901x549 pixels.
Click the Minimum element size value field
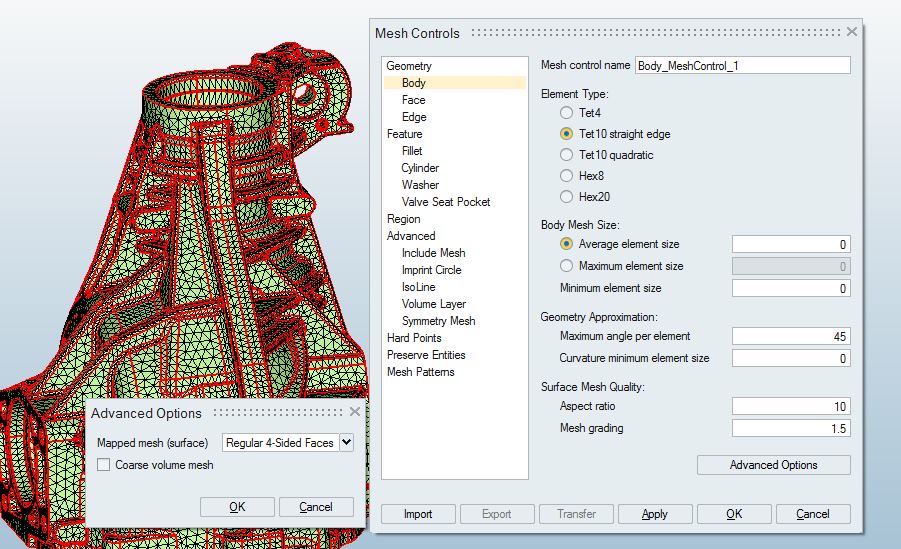click(791, 288)
